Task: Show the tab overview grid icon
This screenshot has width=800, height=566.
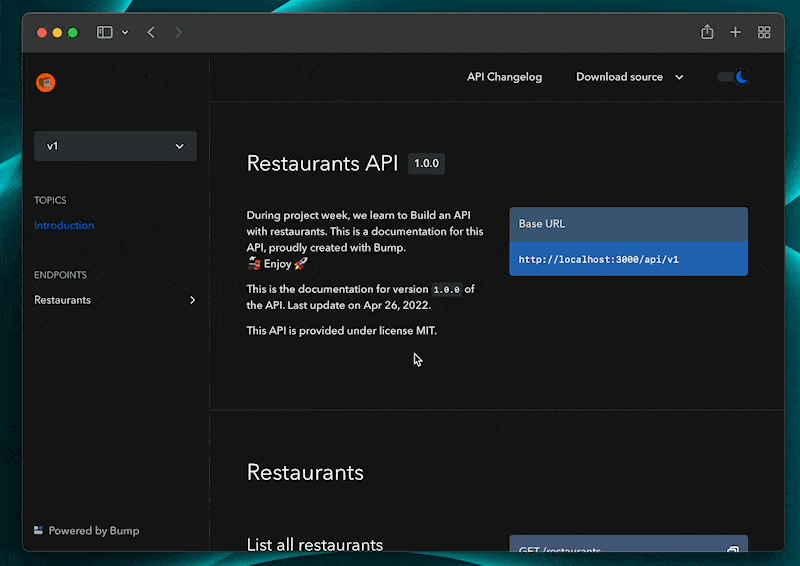Action: pos(764,32)
